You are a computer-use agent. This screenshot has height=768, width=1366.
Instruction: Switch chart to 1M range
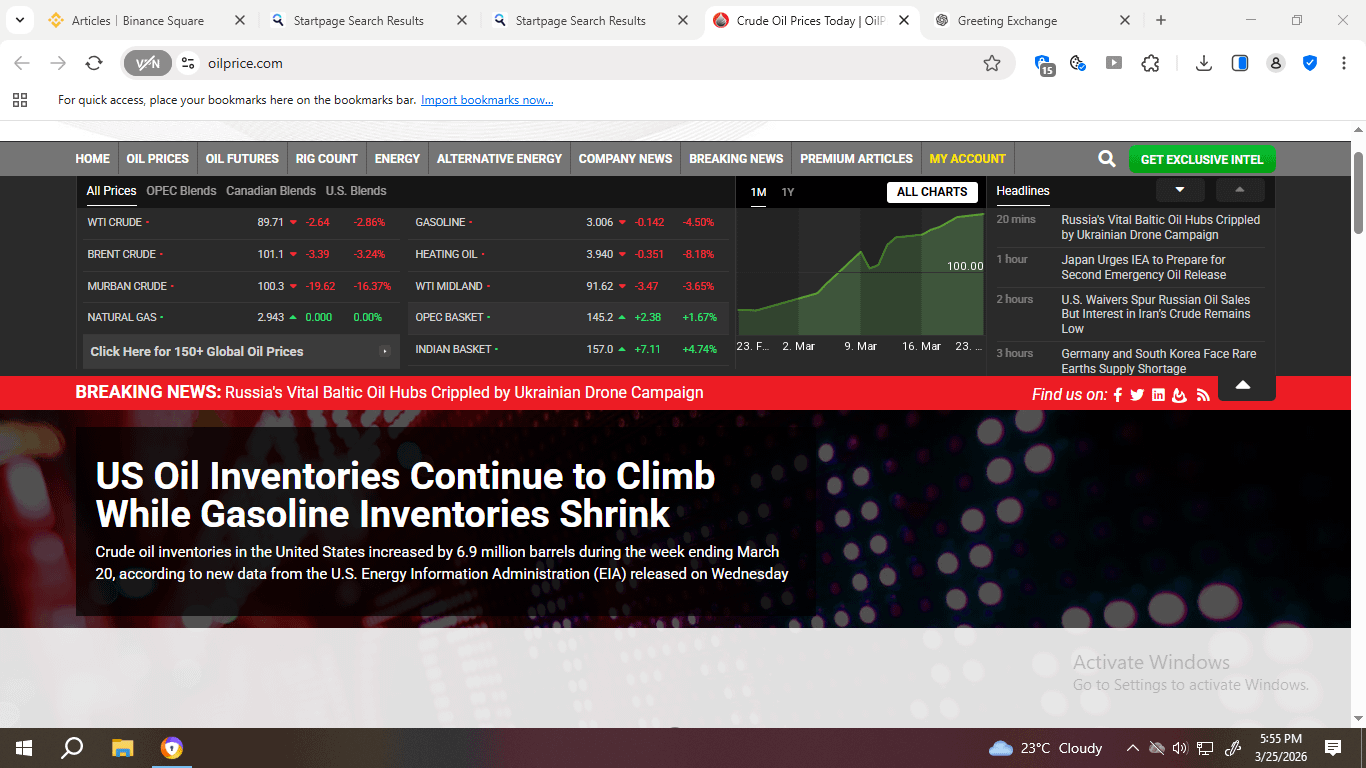pos(759,192)
